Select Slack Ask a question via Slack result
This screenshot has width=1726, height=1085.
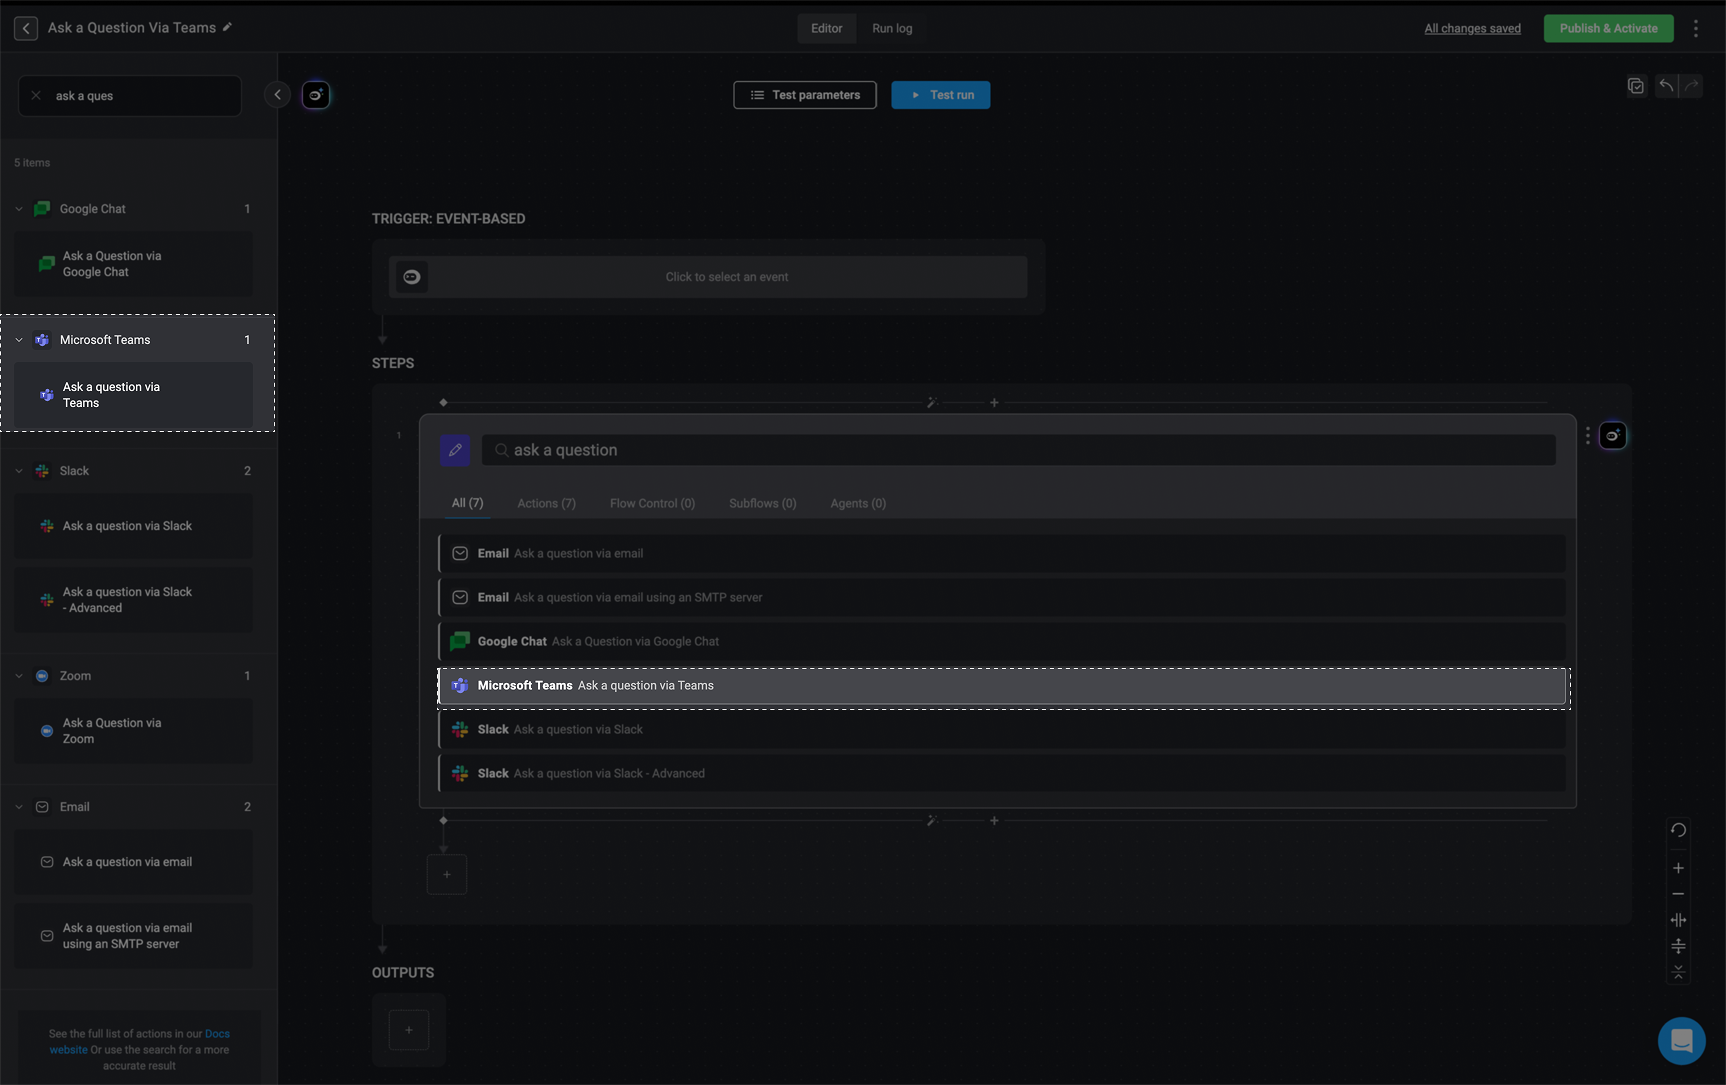point(1002,729)
